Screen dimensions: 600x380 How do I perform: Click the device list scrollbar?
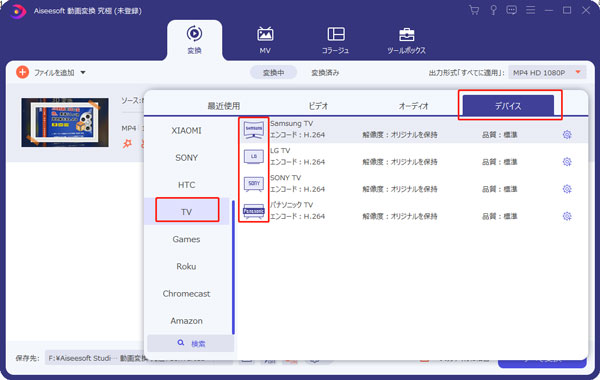pos(233,267)
